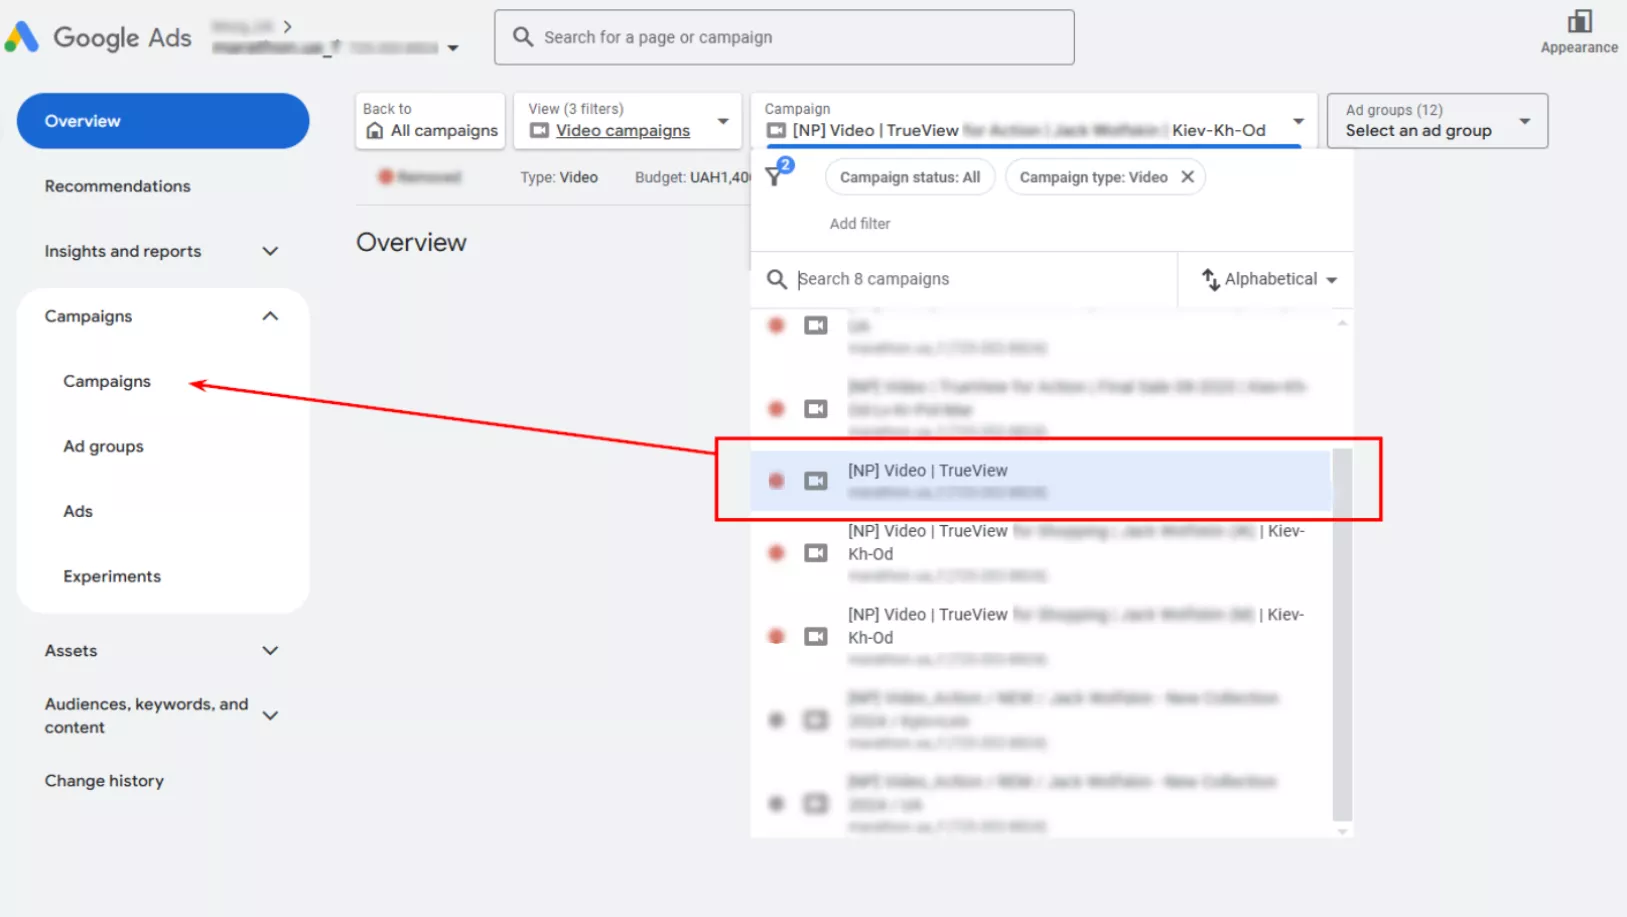Click Add filter link

859,224
